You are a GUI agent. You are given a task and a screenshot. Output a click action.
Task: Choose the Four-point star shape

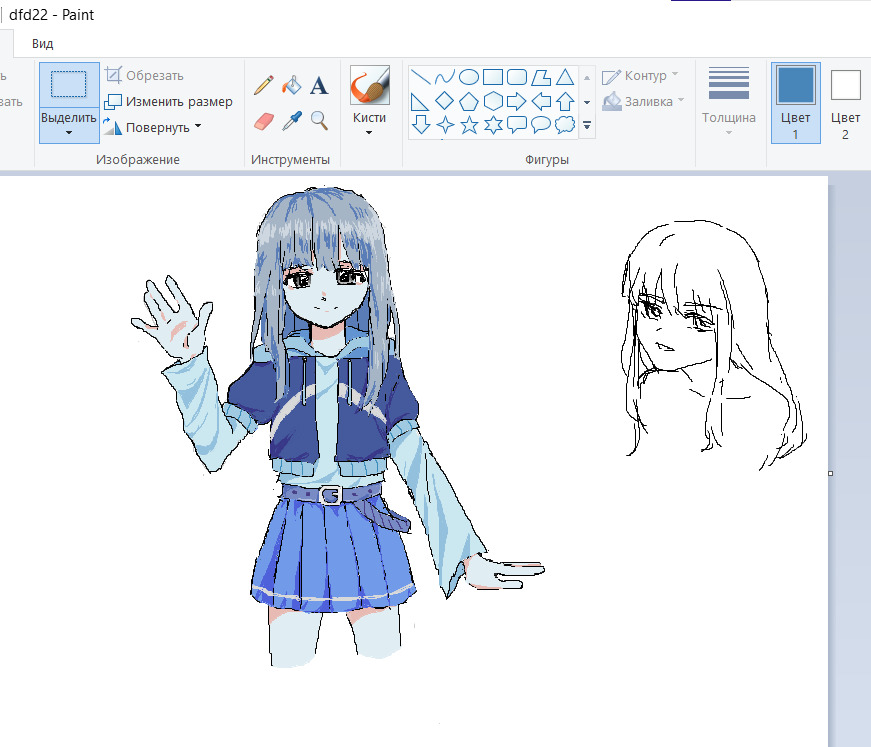pyautogui.click(x=445, y=125)
